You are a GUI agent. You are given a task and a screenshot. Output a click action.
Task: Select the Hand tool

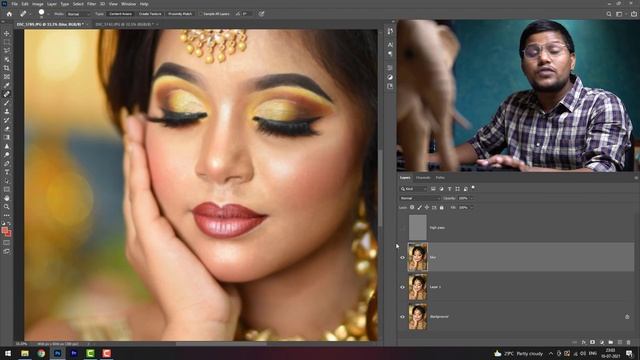tap(7, 198)
